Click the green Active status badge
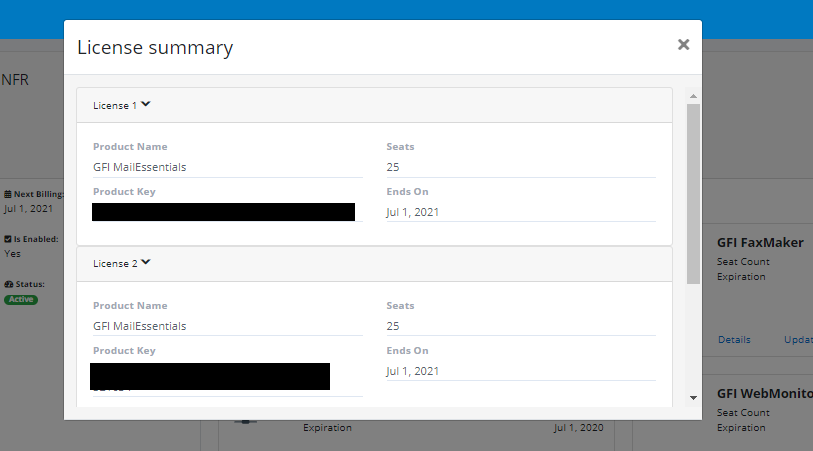 [21, 299]
